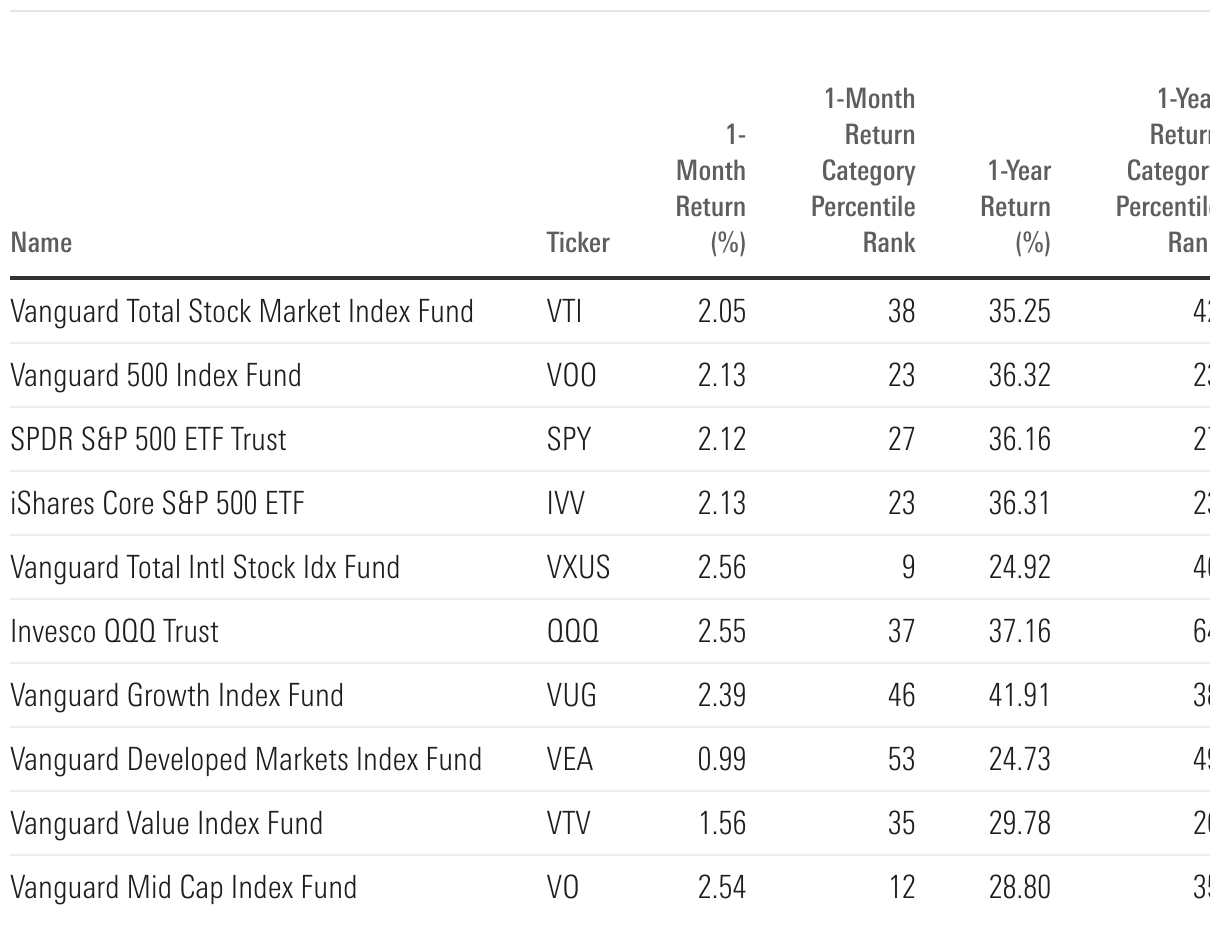The height and width of the screenshot is (928, 1220).
Task: Open Vanguard Developed Markets Index Fund
Action: 246,760
